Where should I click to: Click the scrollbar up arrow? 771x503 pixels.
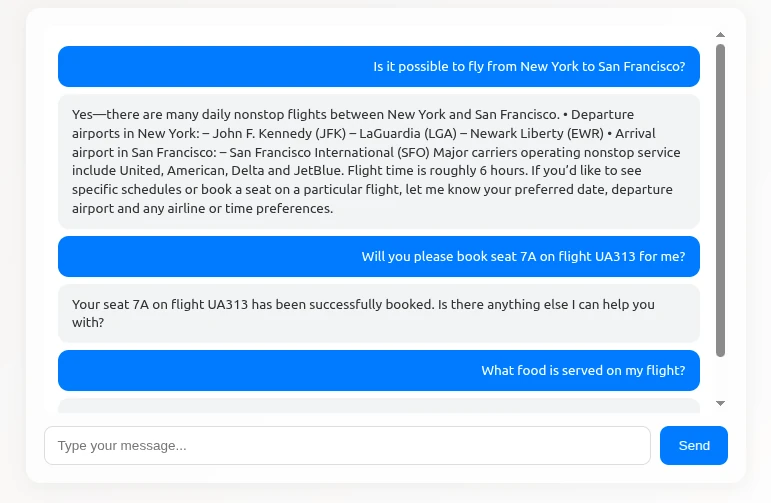pyautogui.click(x=720, y=35)
